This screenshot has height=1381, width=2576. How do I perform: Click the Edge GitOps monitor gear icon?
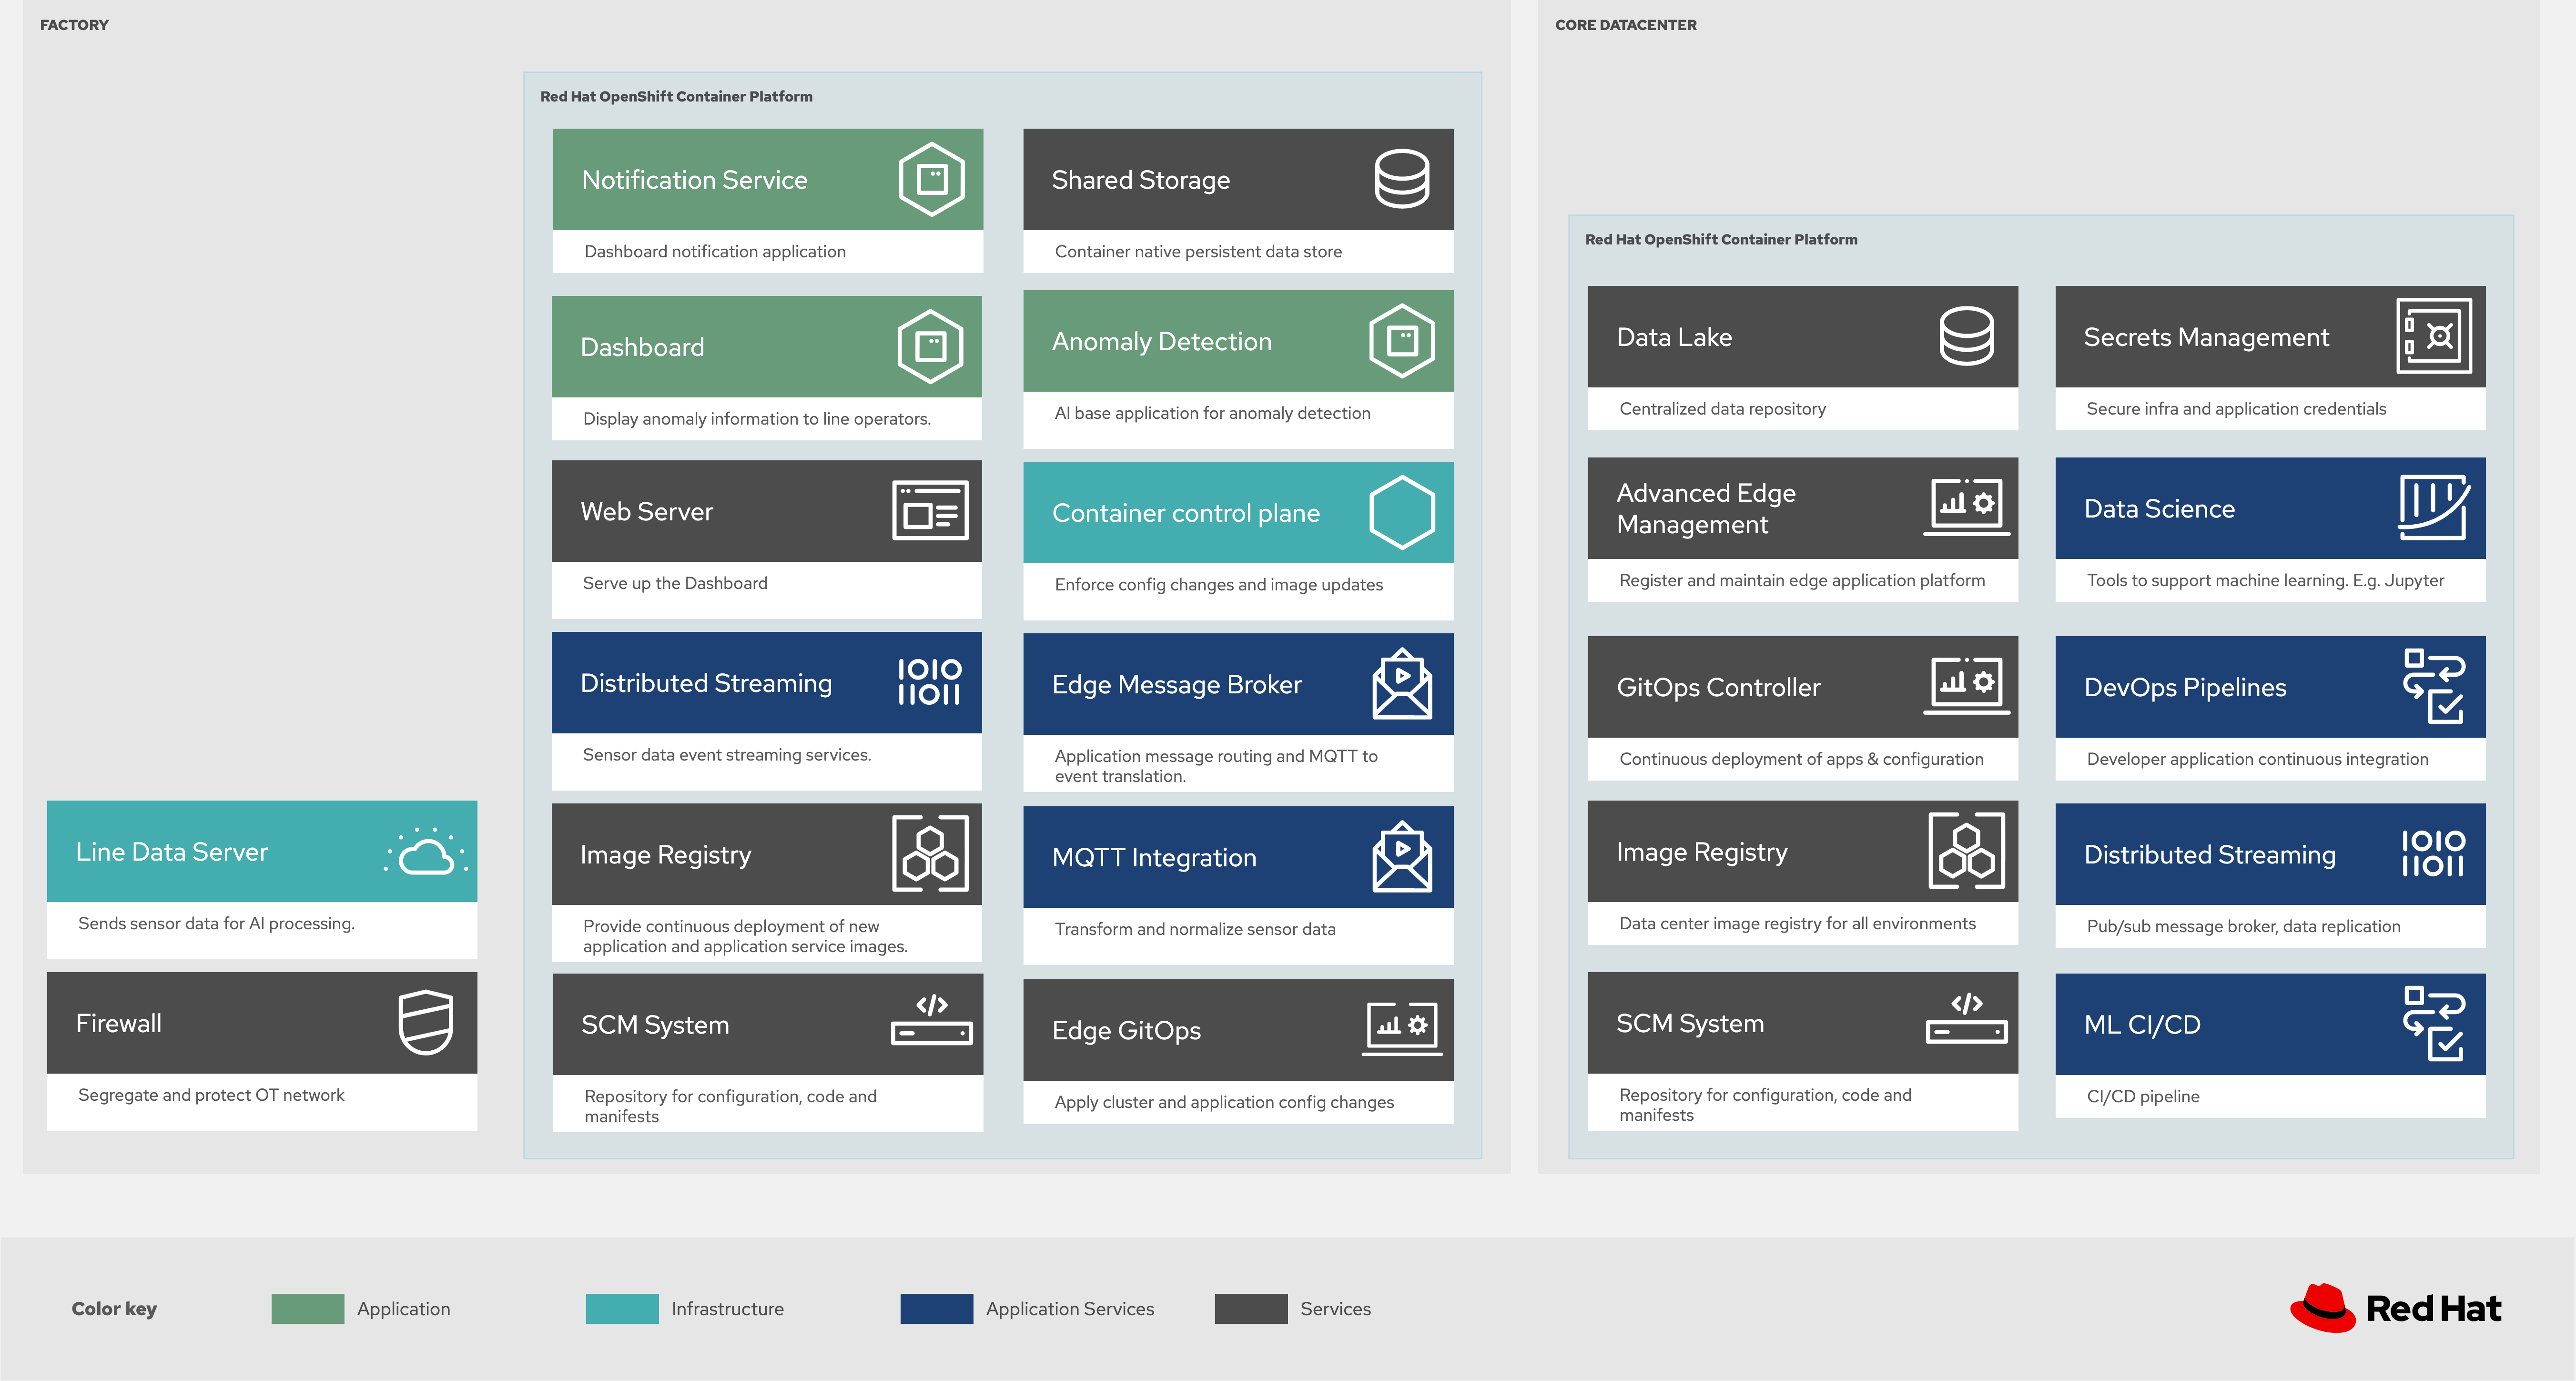tap(1402, 1028)
